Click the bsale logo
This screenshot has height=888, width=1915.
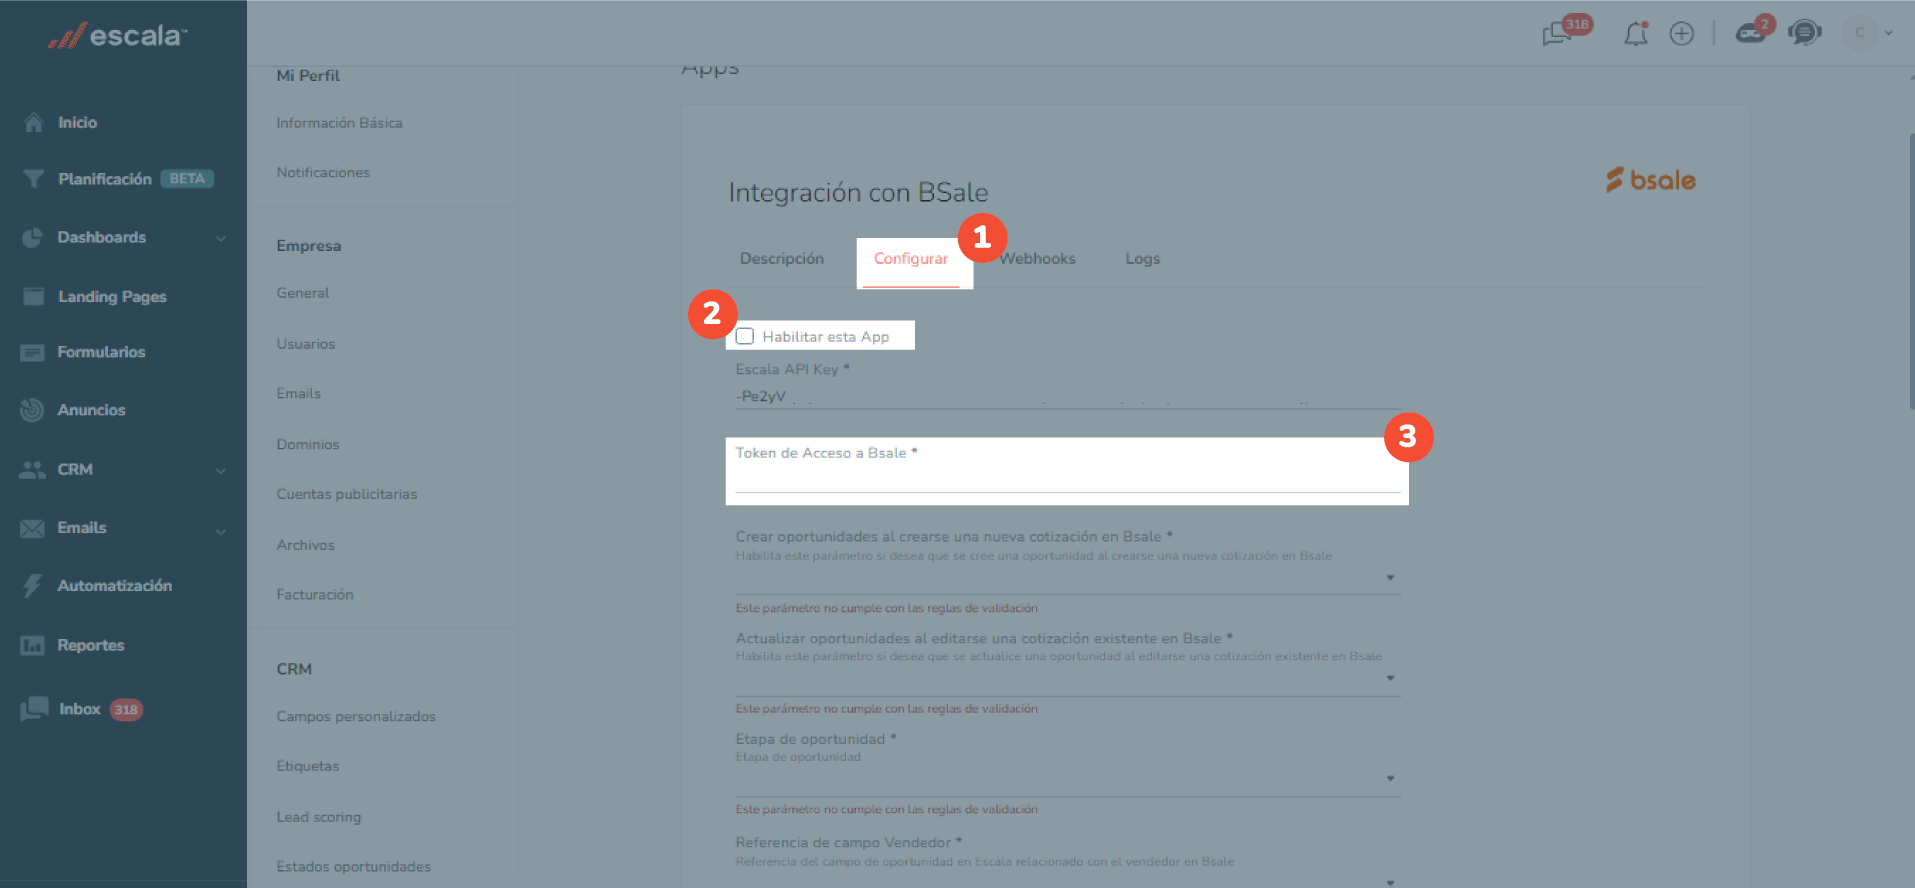pyautogui.click(x=1651, y=180)
